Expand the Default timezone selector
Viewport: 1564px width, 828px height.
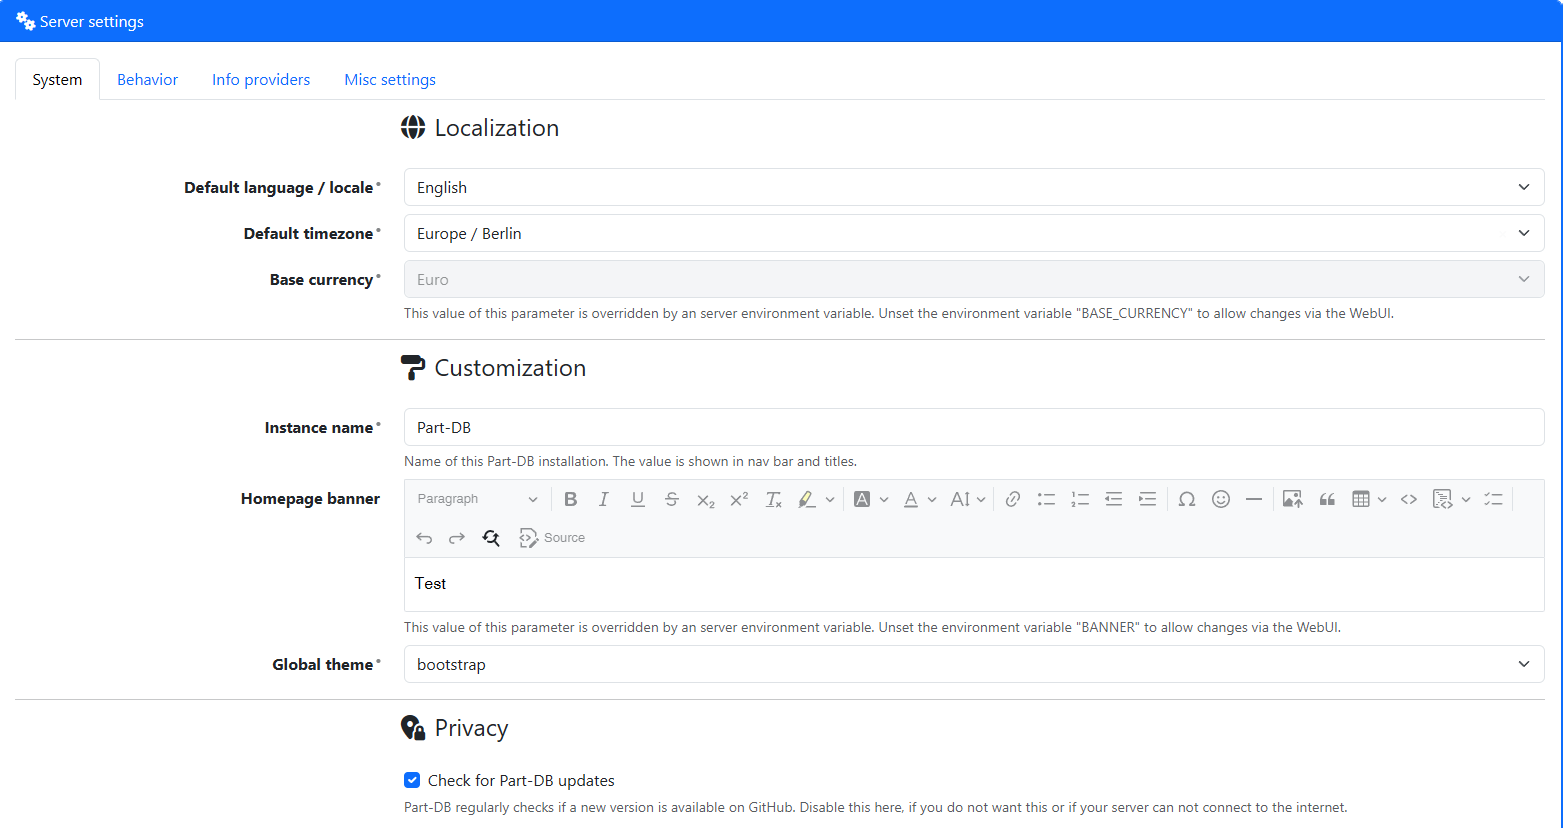coord(973,233)
